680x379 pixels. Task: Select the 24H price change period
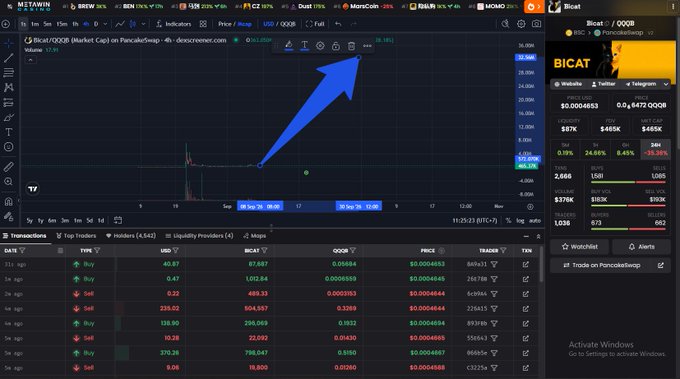[655, 149]
